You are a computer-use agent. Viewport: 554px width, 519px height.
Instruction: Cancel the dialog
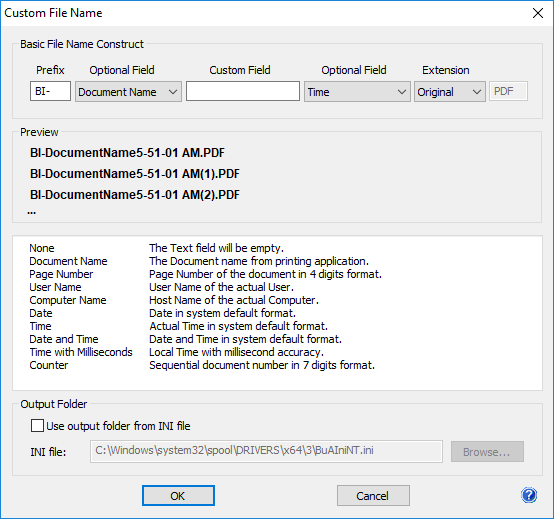tap(373, 496)
